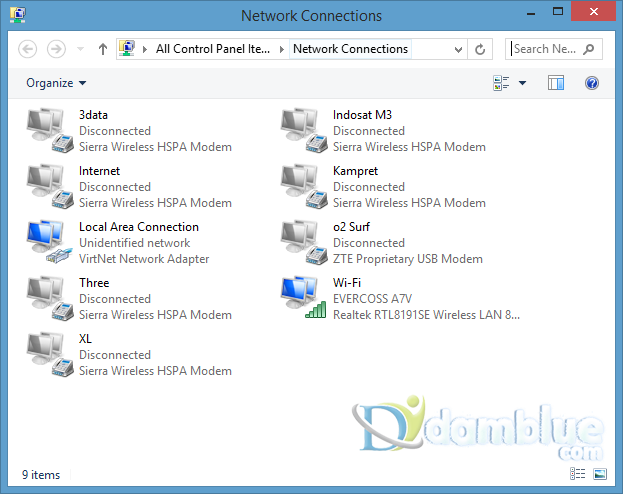Click the ZTE Proprietary USB Modem text
This screenshot has height=494, width=623.
408,259
